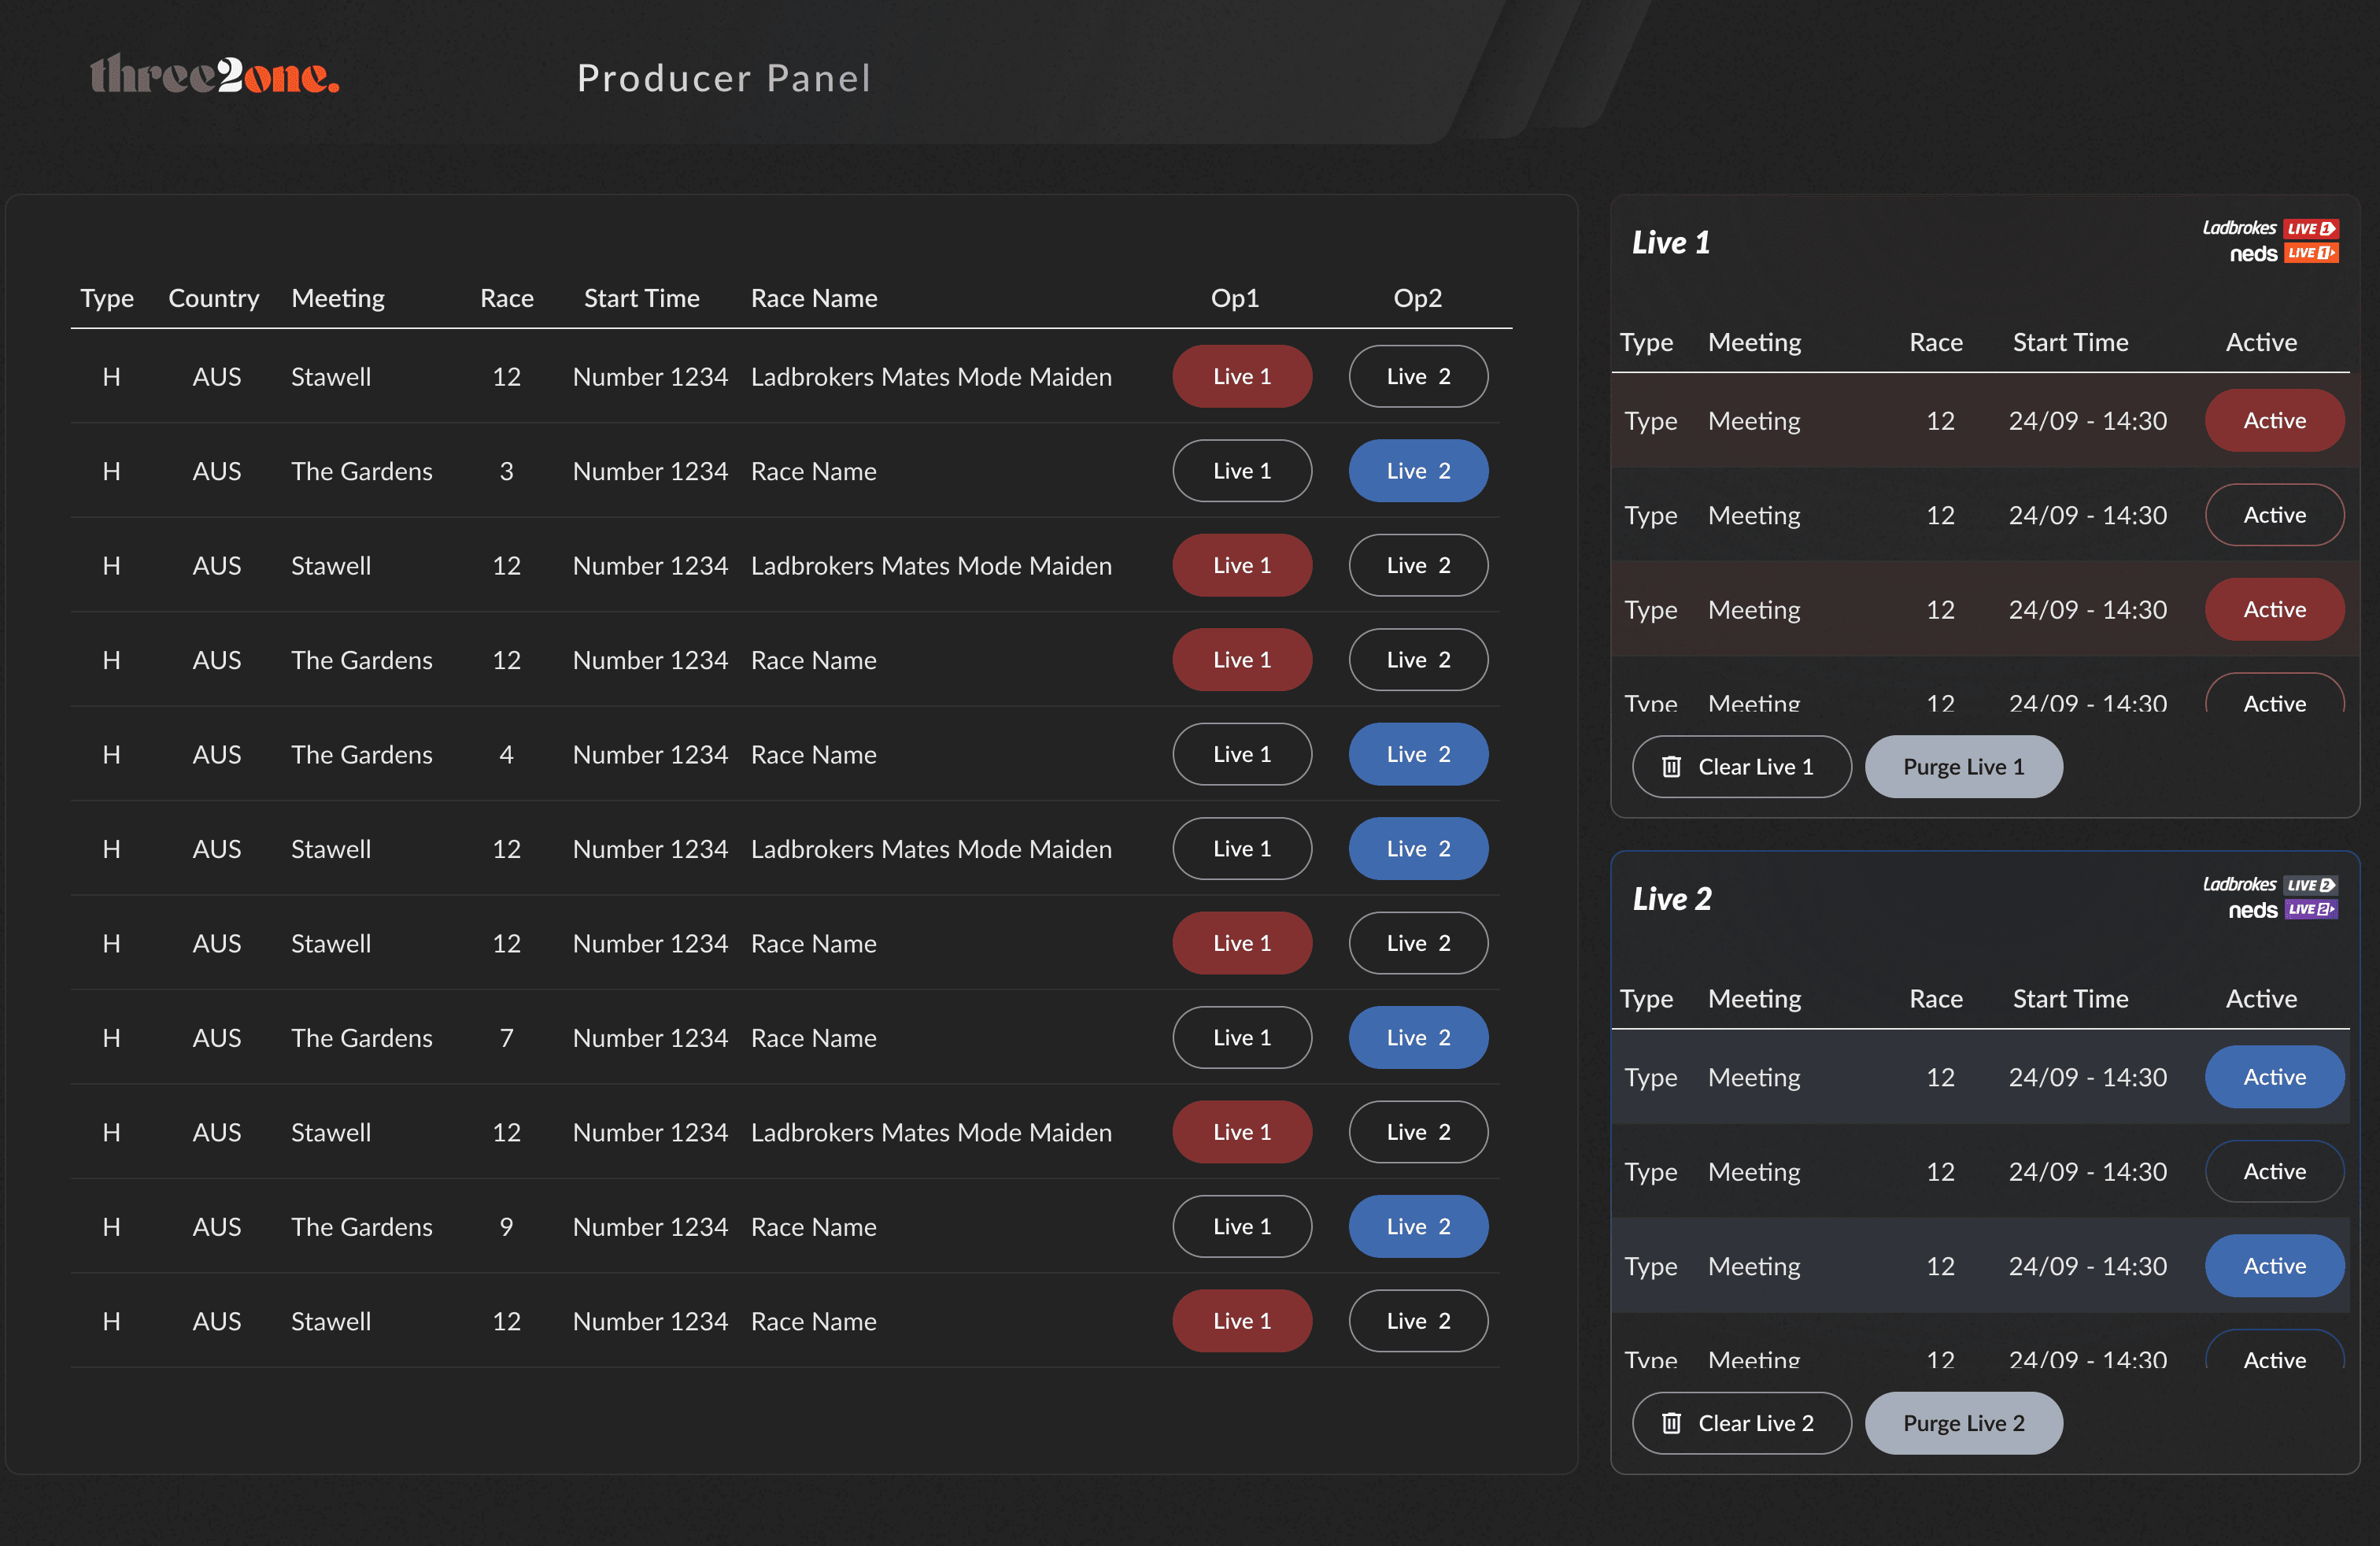Click Ladbrokes Live badge in Live 1 panel
The image size is (2380, 1546).
[2311, 228]
